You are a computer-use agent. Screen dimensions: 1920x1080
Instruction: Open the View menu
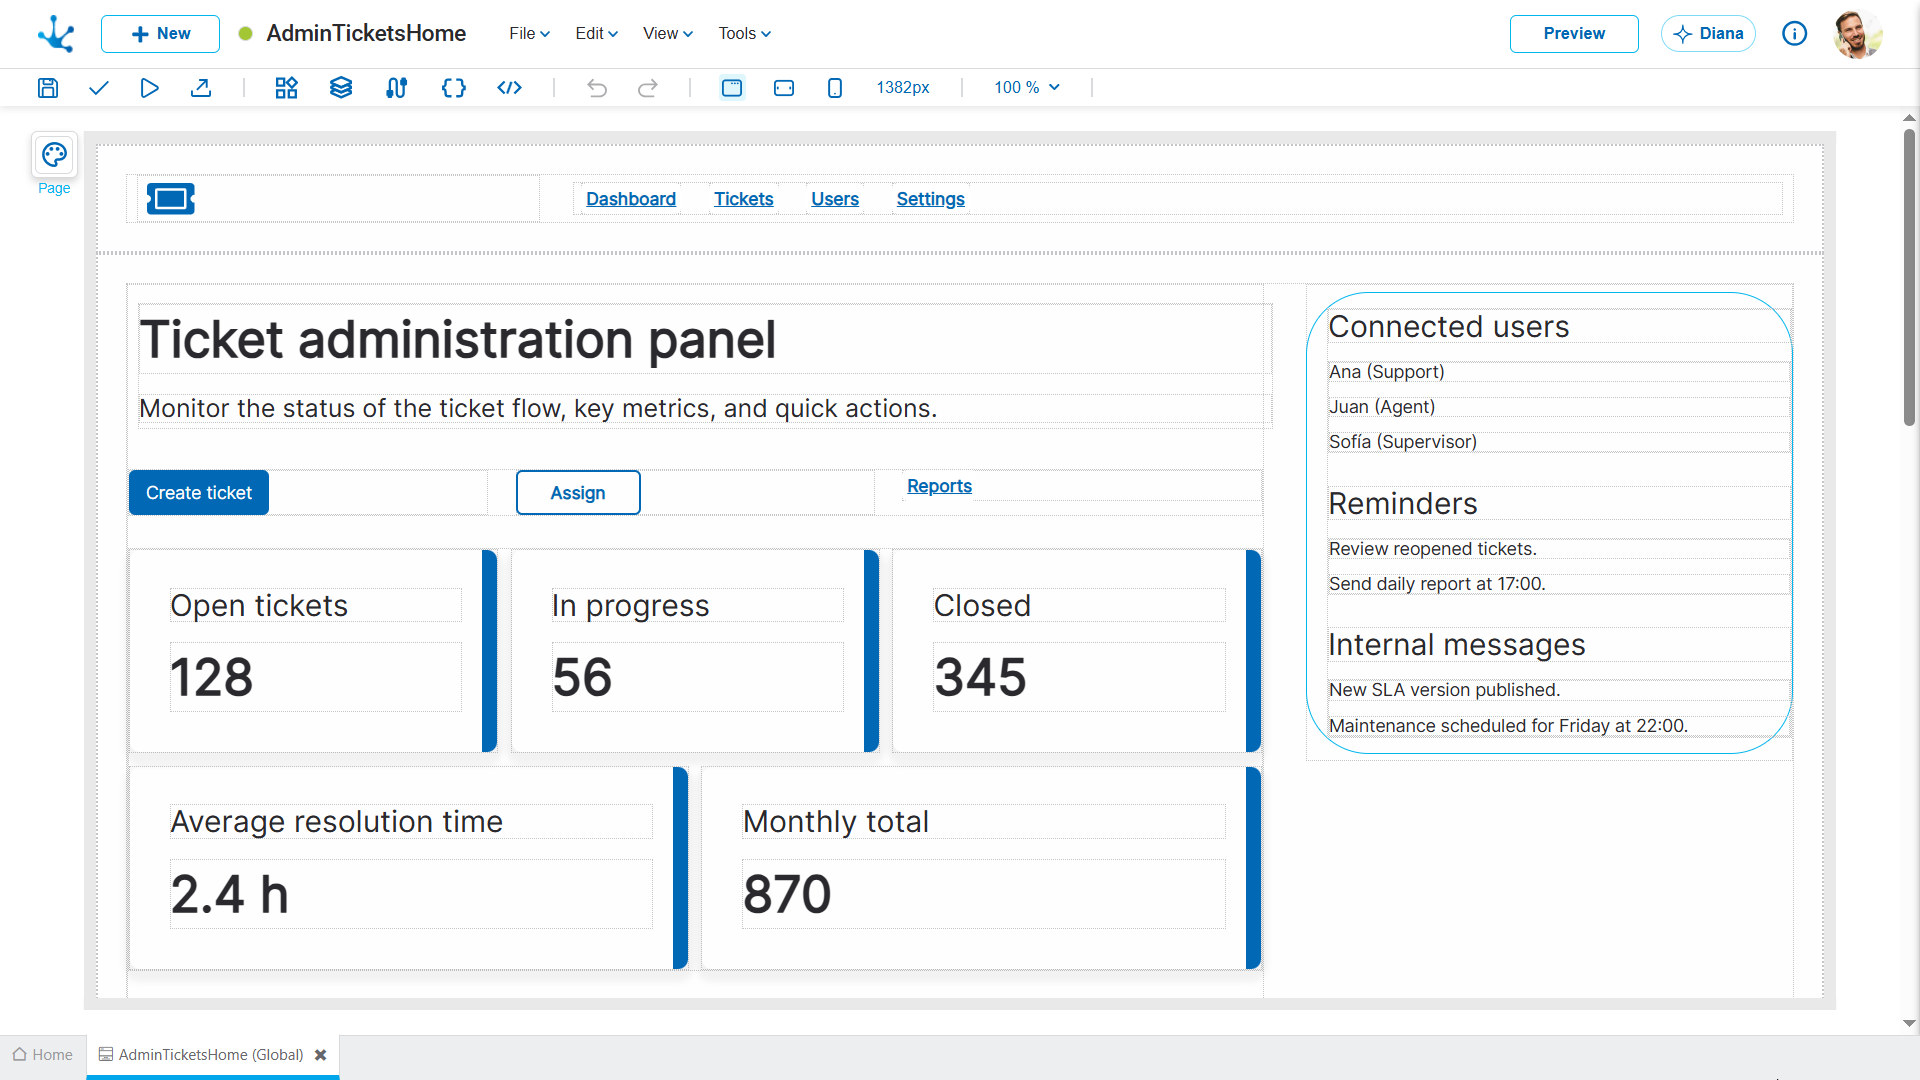pos(667,33)
